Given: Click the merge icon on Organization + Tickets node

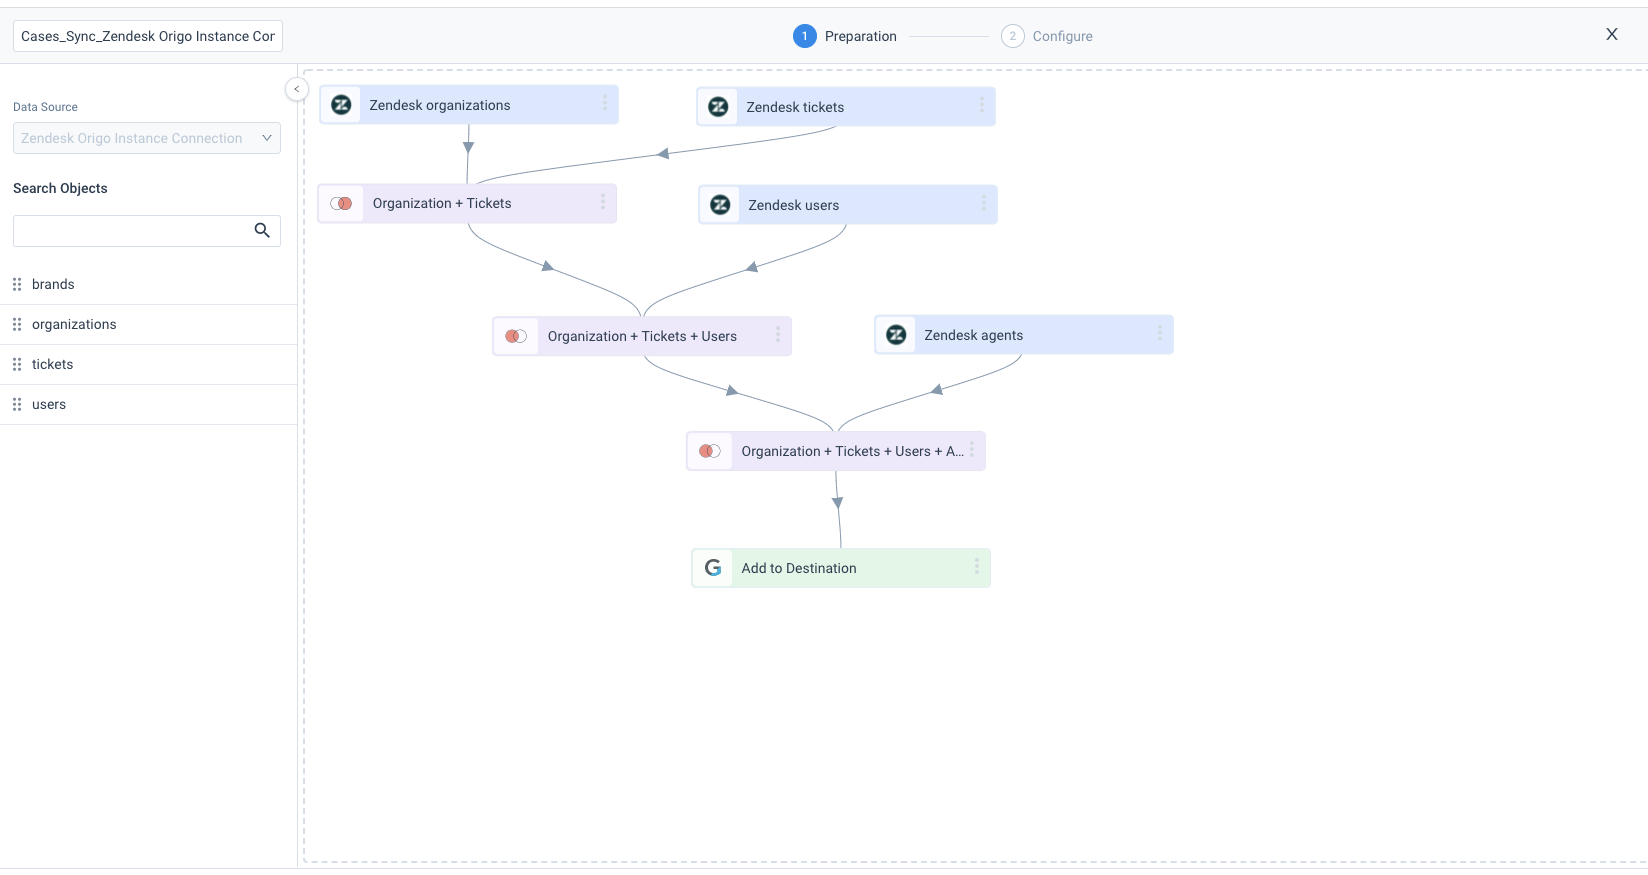Looking at the screenshot, I should pos(341,203).
